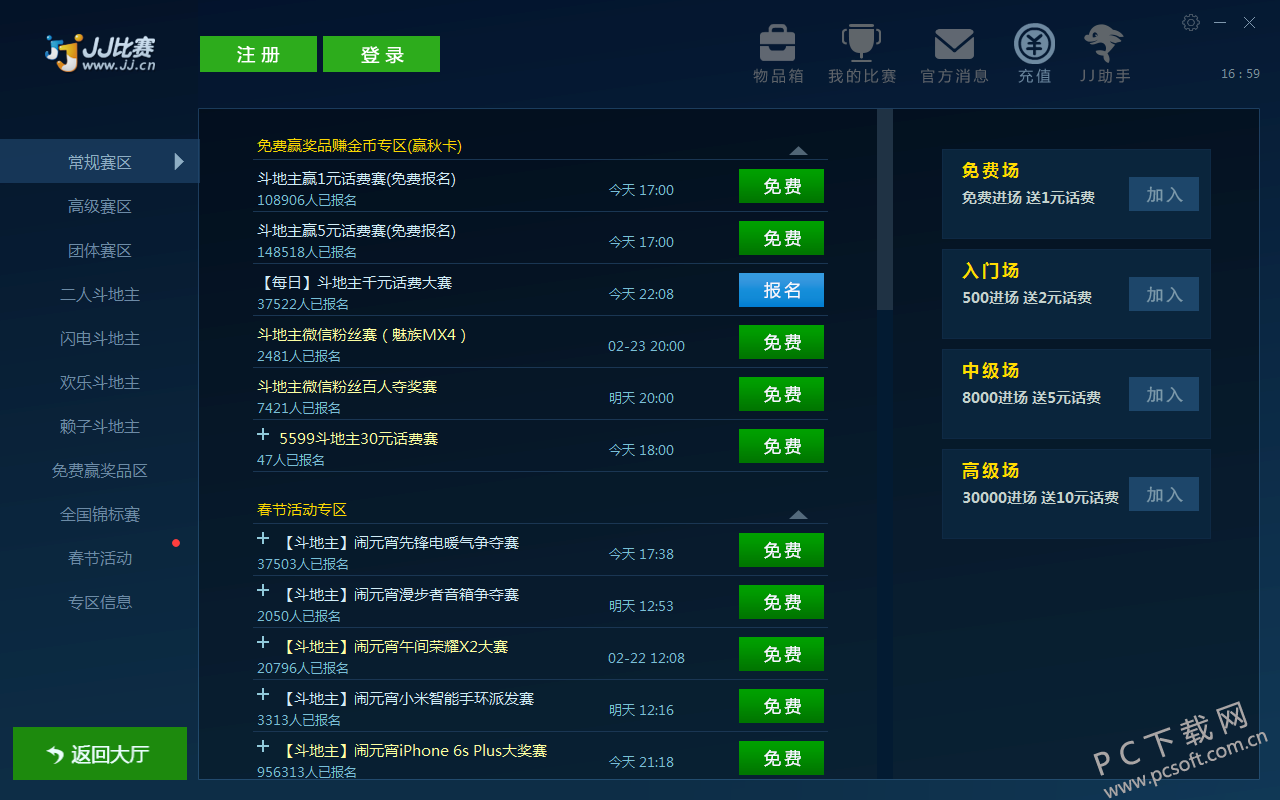The width and height of the screenshot is (1280, 800).
Task: Select 二人斗地主 in sidebar
Action: [99, 294]
